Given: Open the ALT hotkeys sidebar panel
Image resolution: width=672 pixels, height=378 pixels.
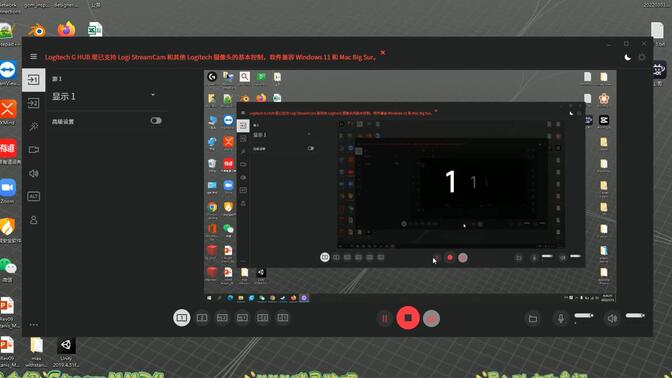Looking at the screenshot, I should pyautogui.click(x=33, y=196).
